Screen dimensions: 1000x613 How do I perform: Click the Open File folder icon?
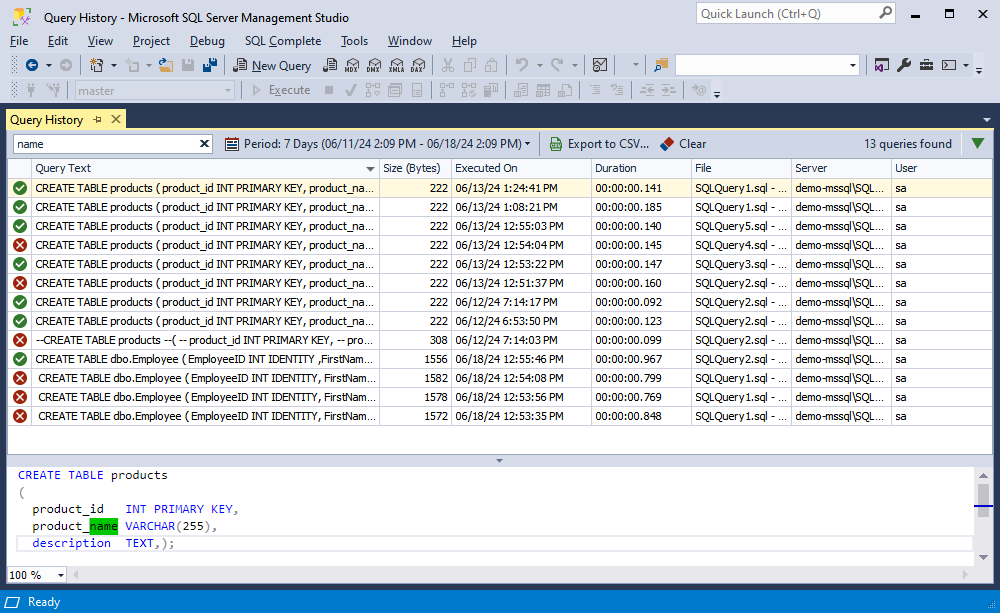[x=165, y=65]
